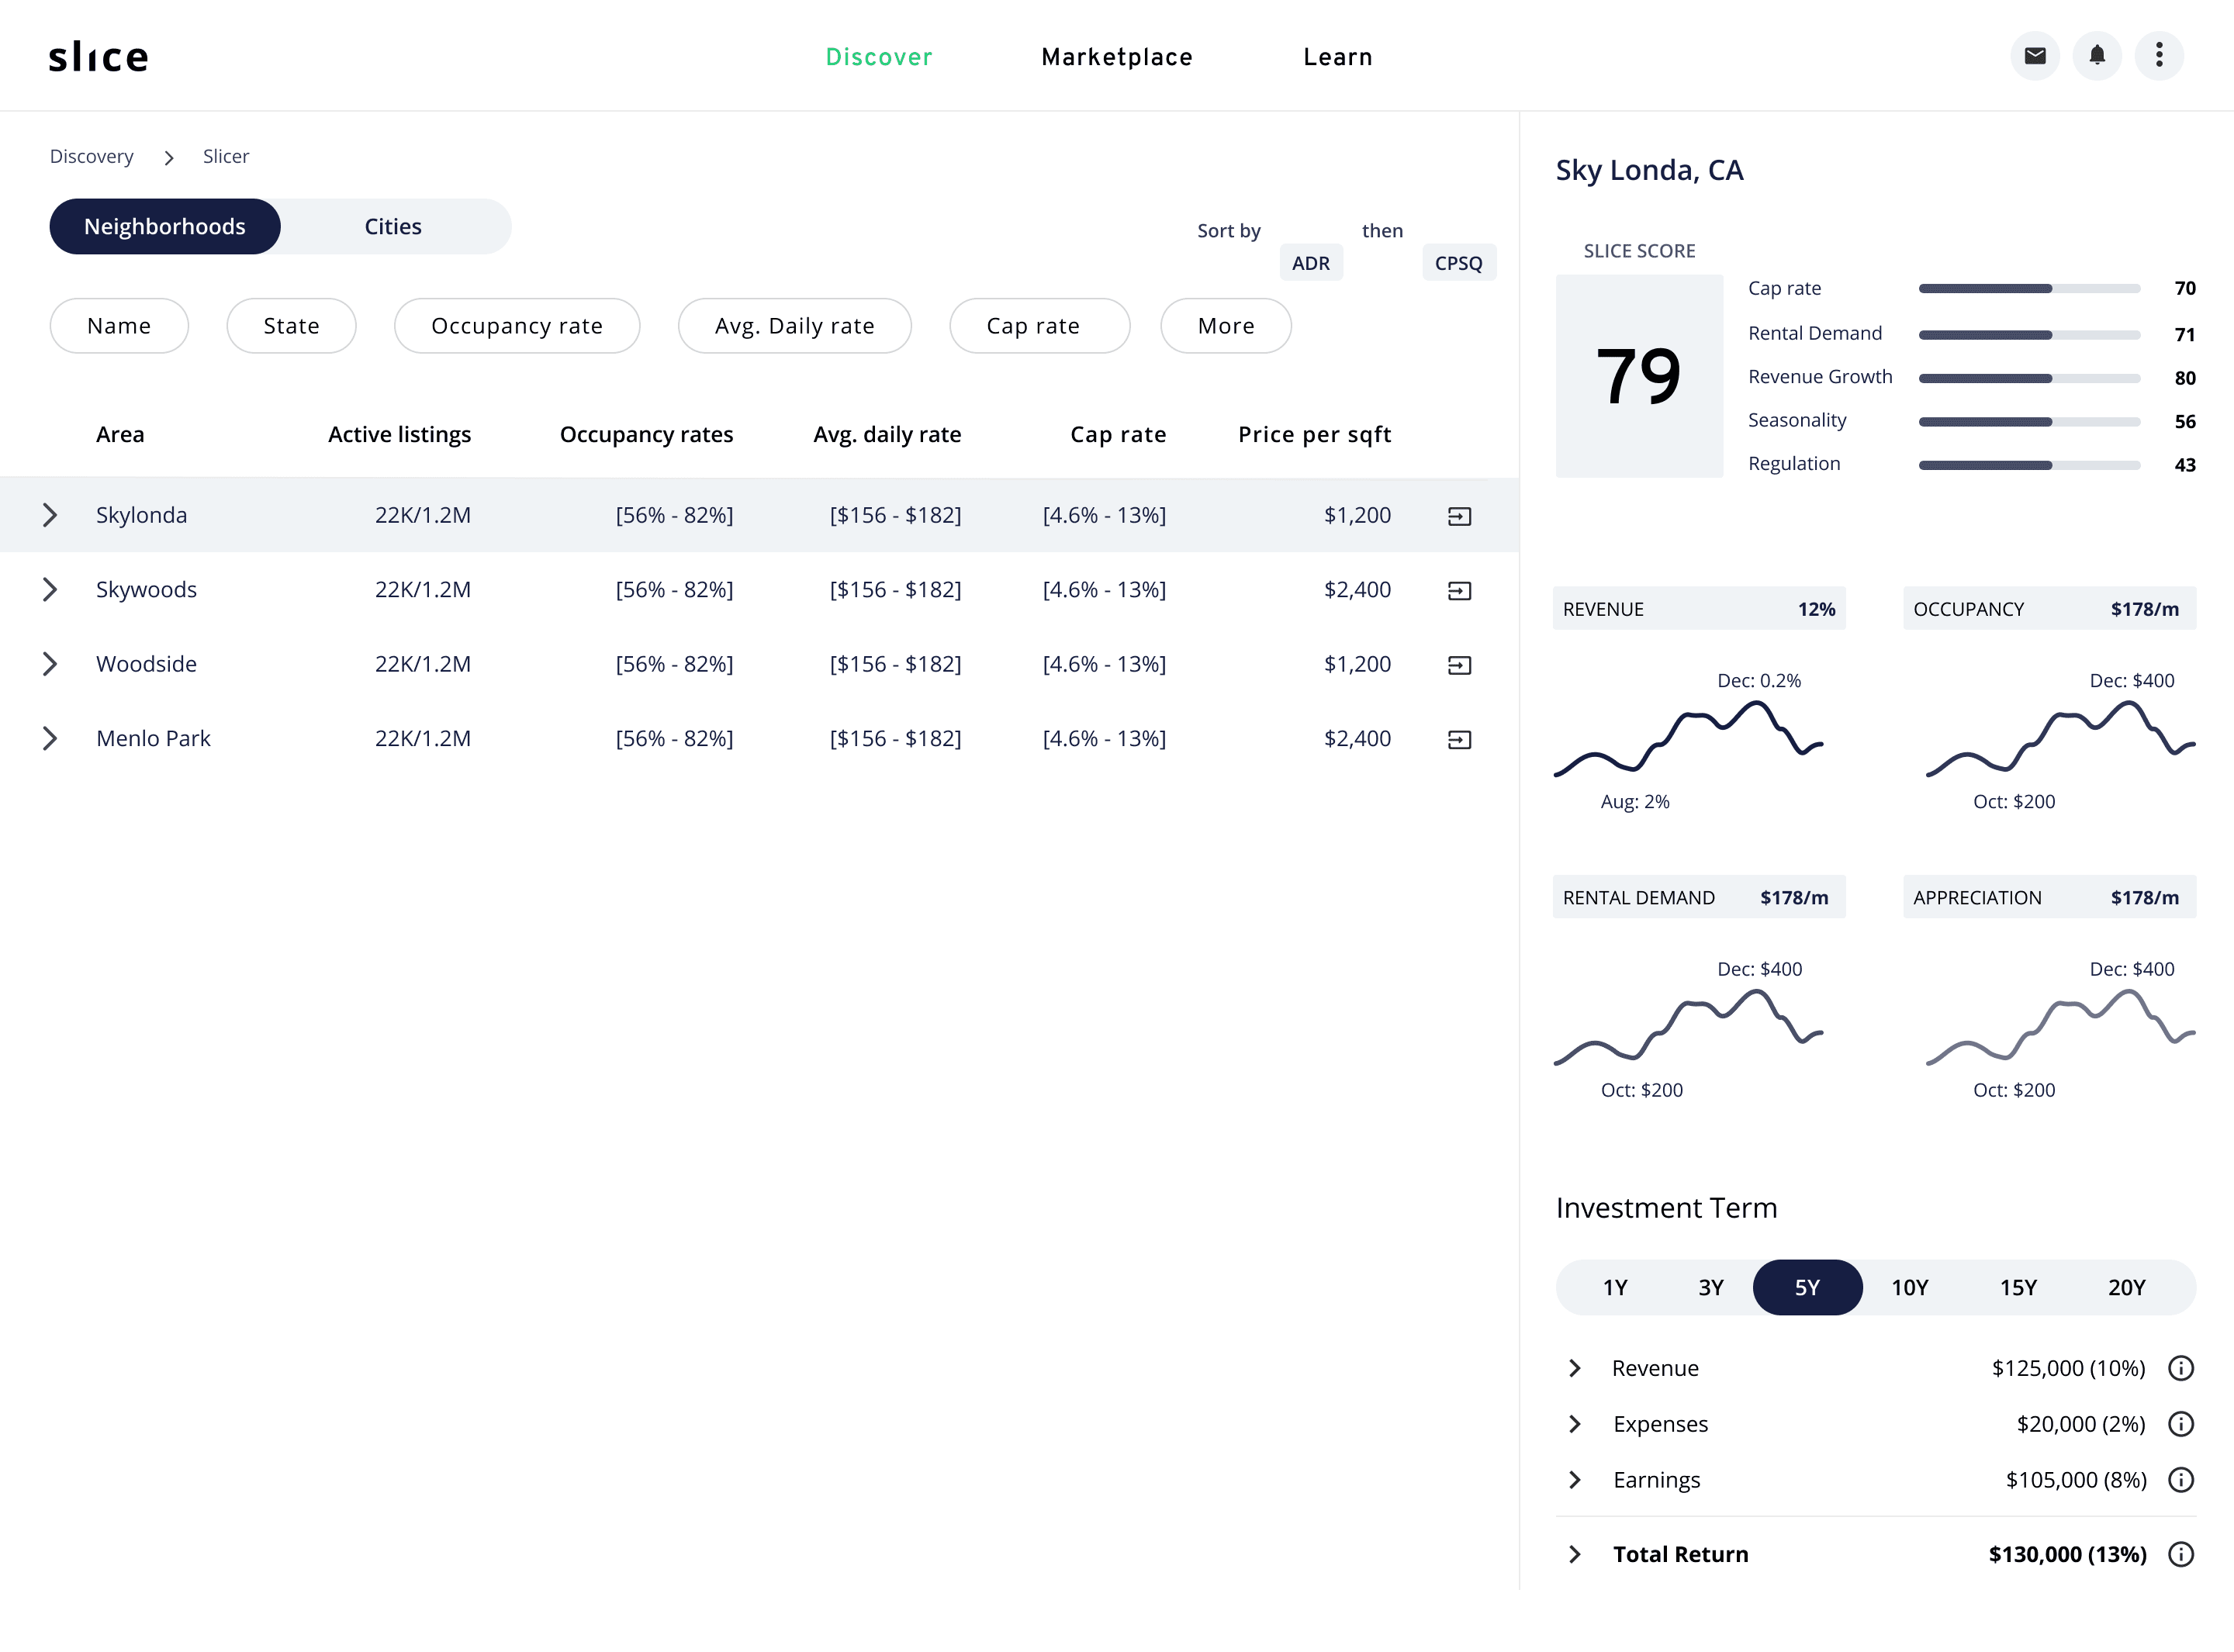Screen dimensions: 2234x1652
Task: Click the info icon beside Total Return
Action: point(2180,1554)
